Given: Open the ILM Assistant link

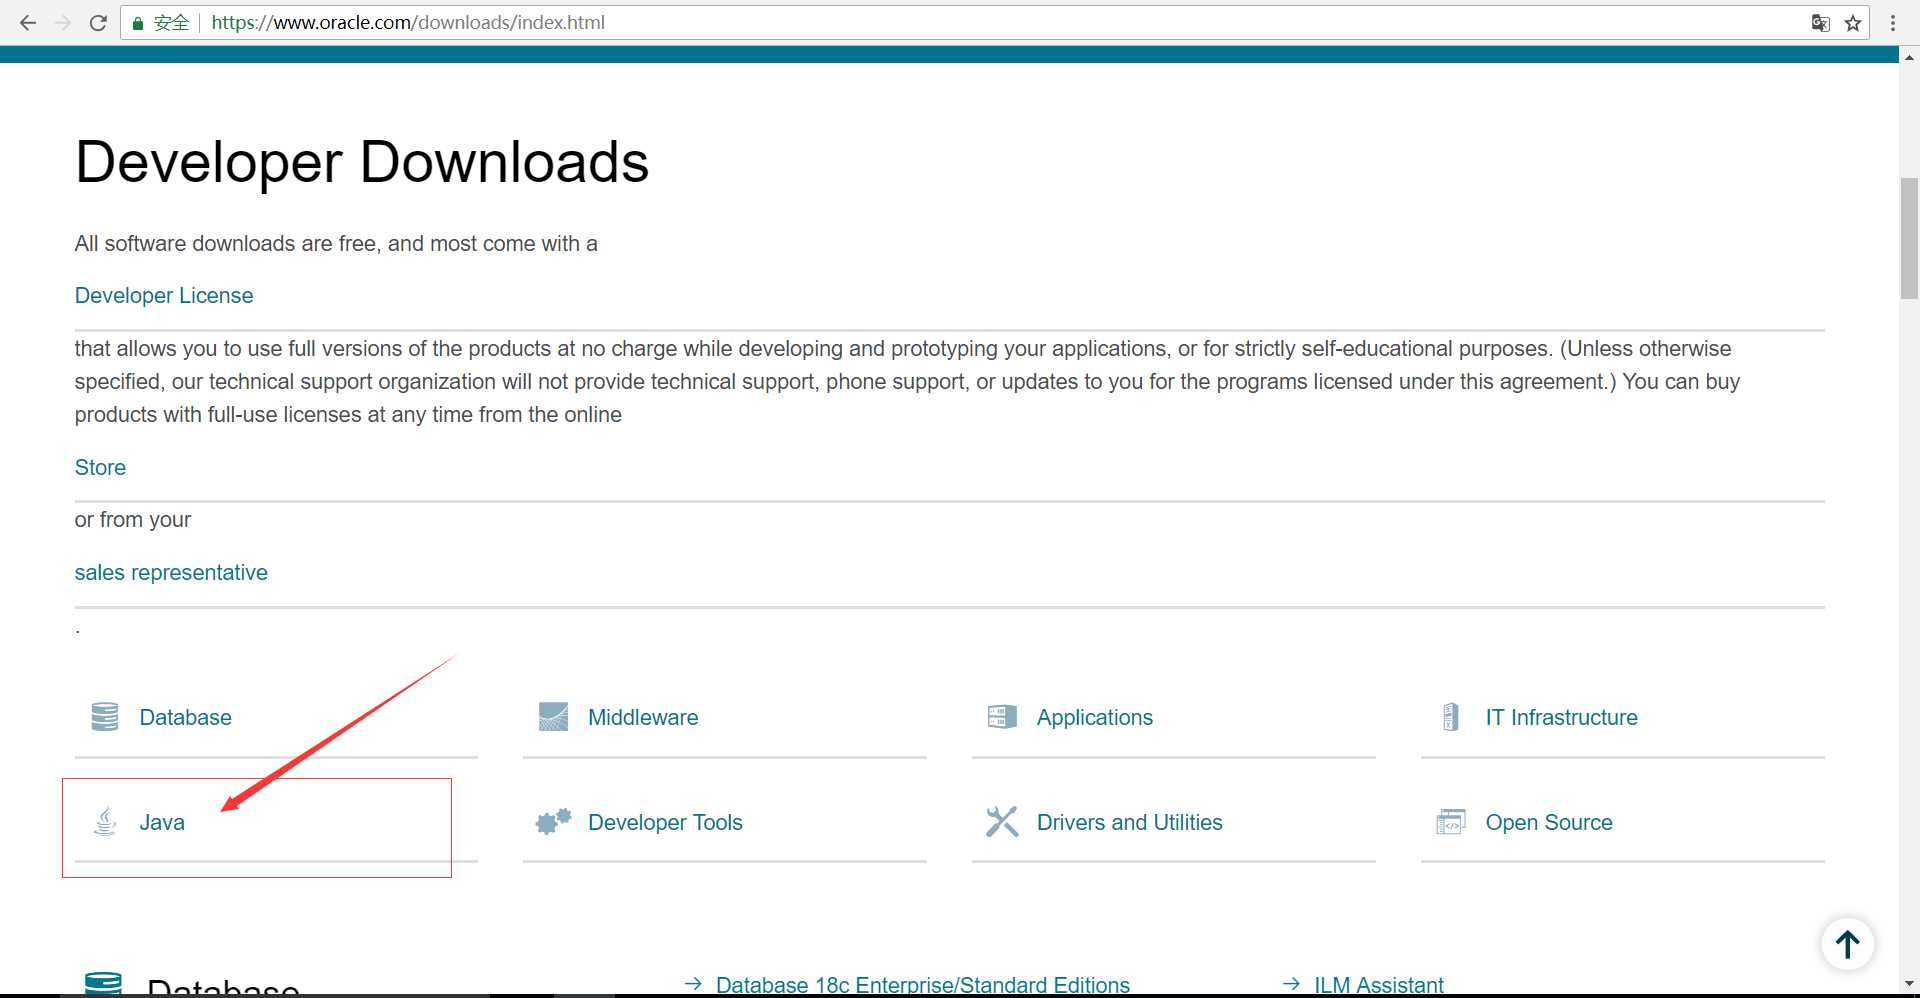Looking at the screenshot, I should [x=1378, y=984].
